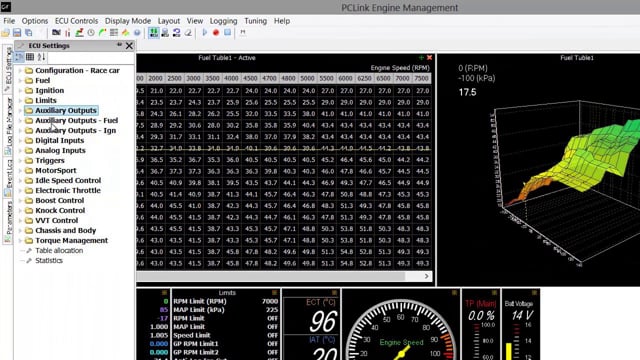Click the green and red surface chart icon
The height and width of the screenshot is (360, 640).
pos(79,33)
